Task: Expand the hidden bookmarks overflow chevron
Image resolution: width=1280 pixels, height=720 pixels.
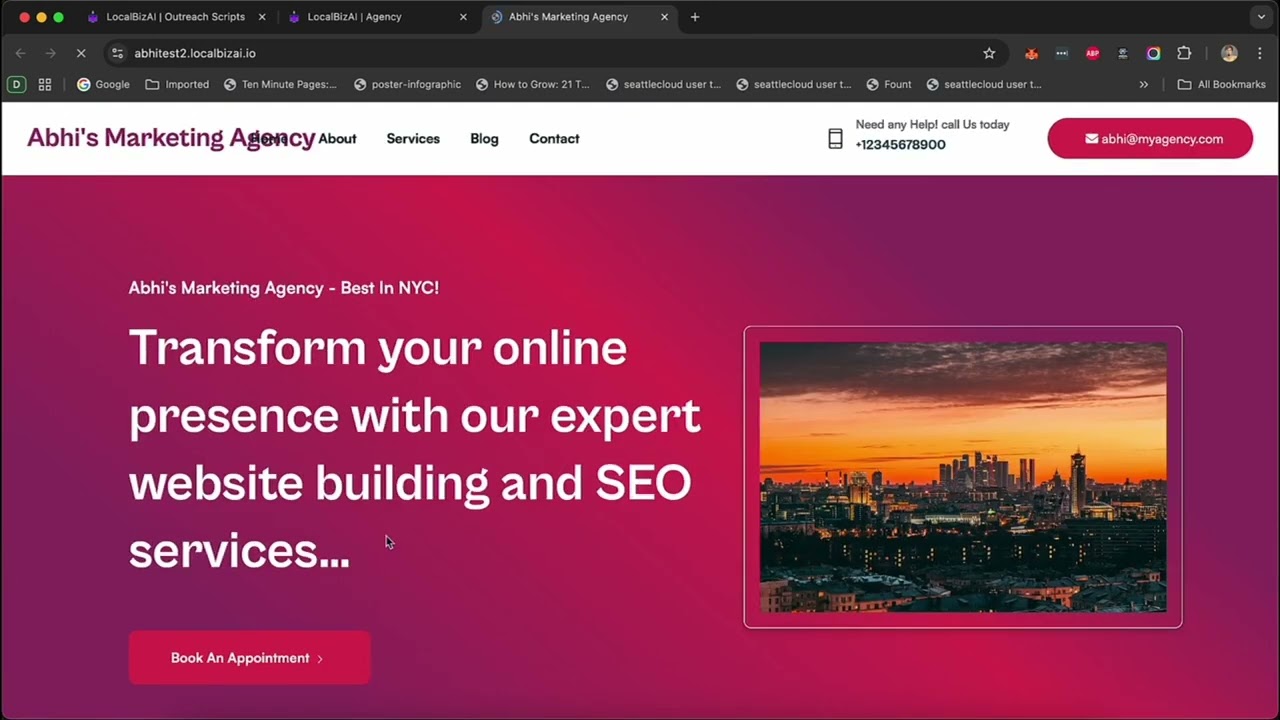Action: point(1143,84)
